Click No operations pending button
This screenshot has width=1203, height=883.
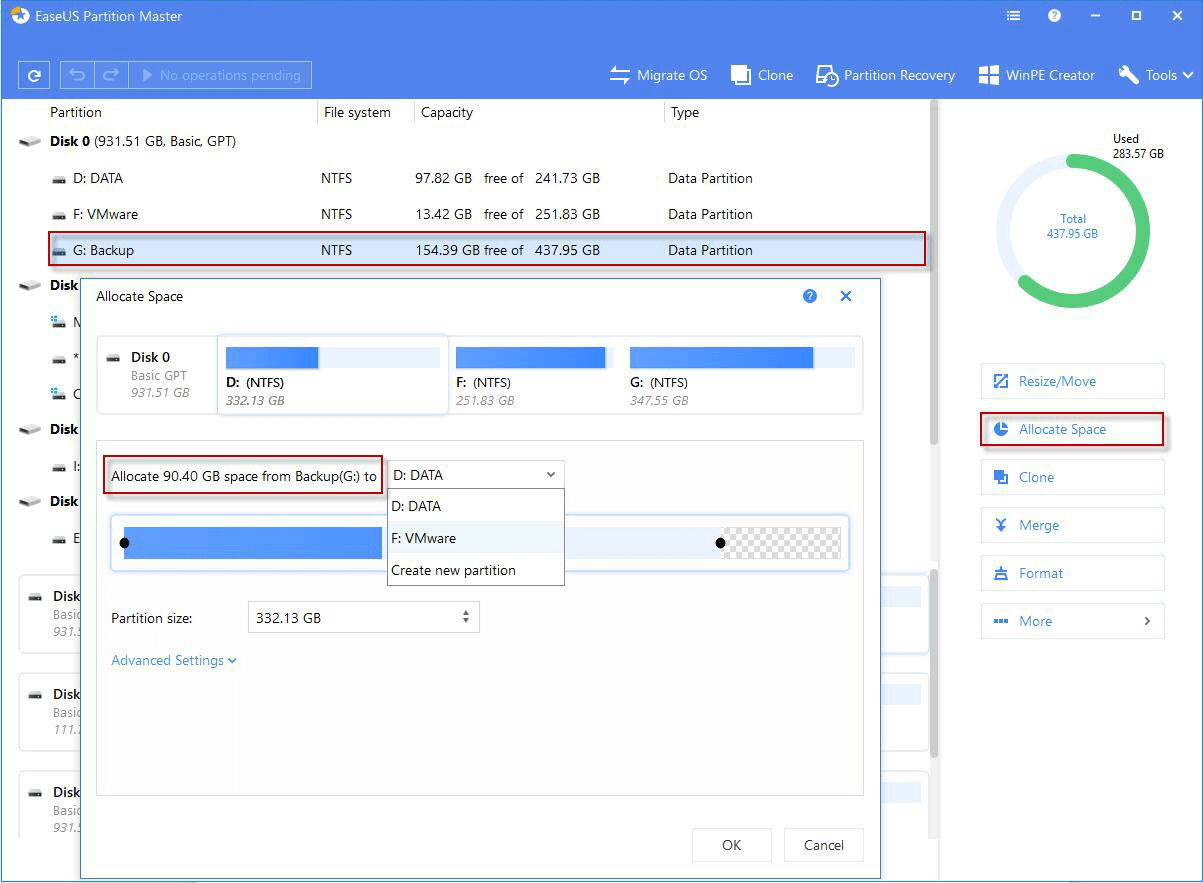220,75
